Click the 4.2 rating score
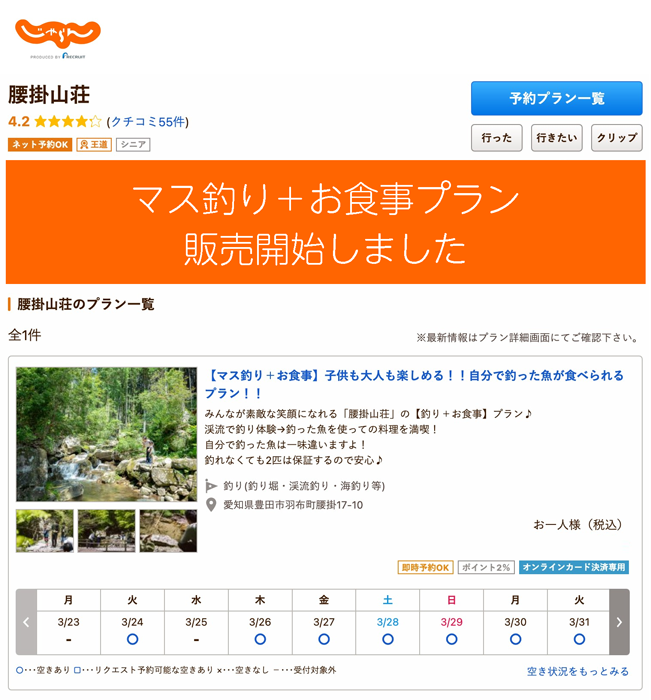This screenshot has height=700, width=651. coord(19,121)
